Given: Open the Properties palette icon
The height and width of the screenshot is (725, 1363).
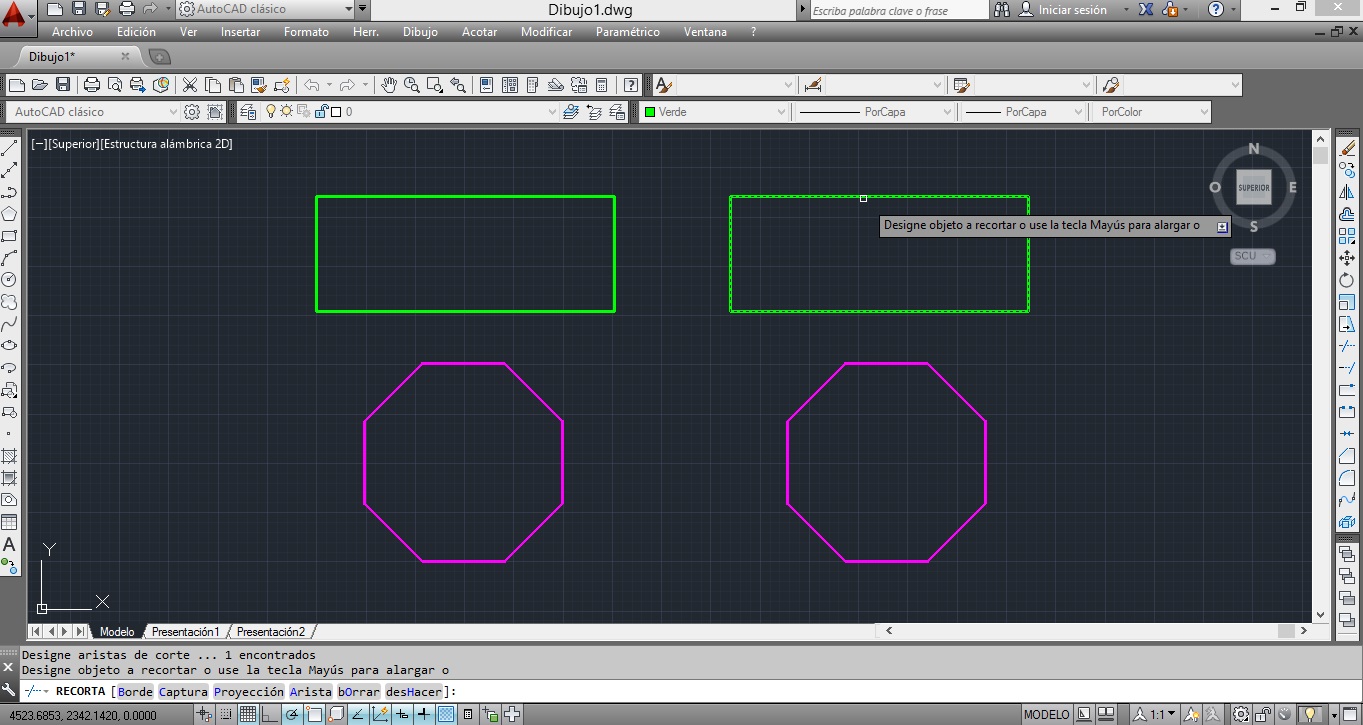Looking at the screenshot, I should point(485,85).
